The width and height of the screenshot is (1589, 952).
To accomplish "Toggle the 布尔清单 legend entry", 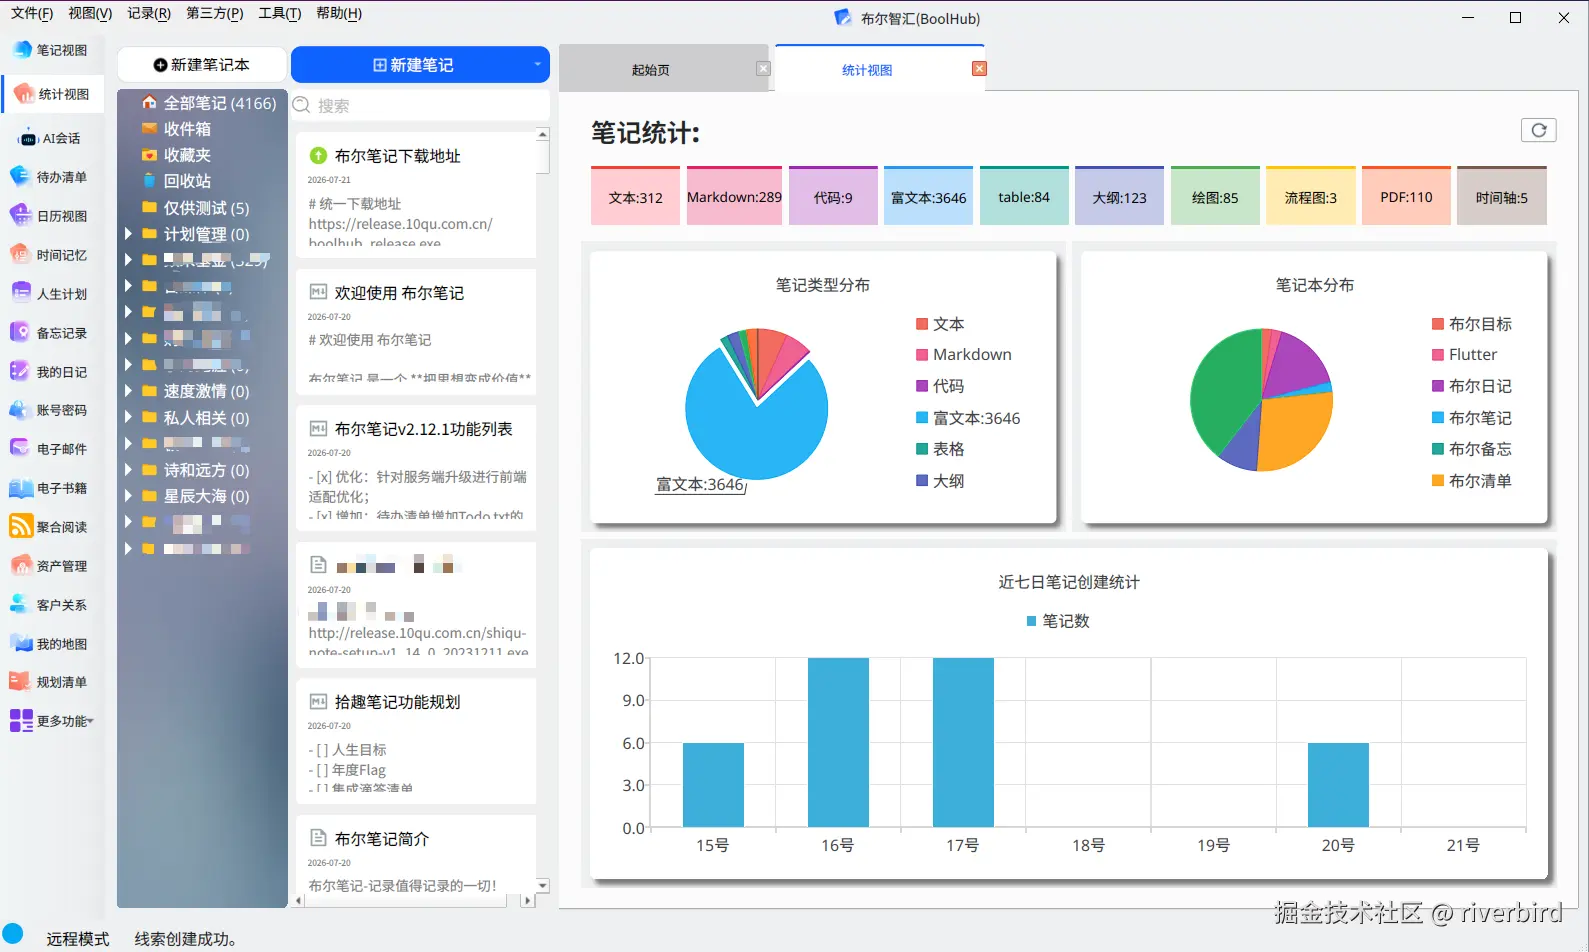I will 1472,481.
